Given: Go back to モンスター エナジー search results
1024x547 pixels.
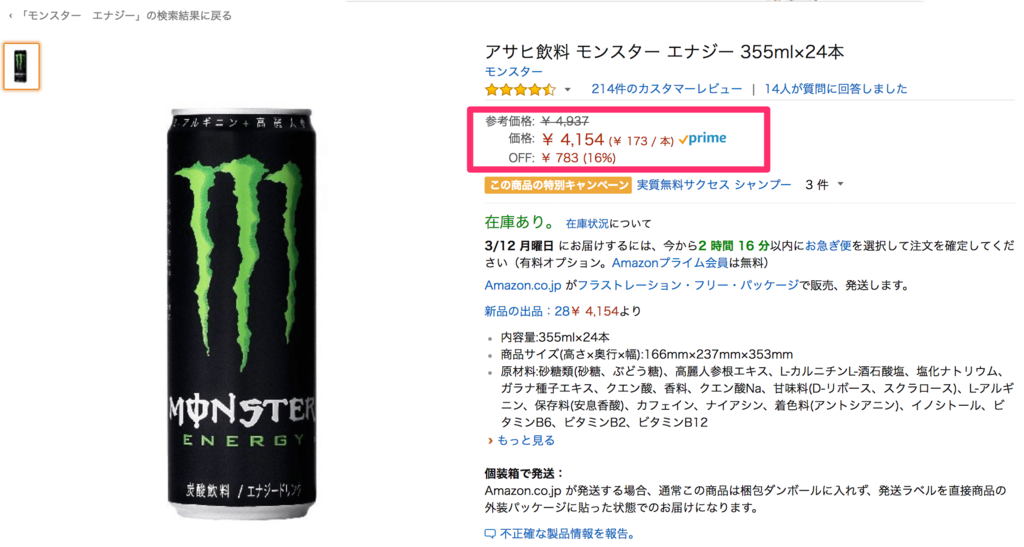Looking at the screenshot, I should coord(121,16).
